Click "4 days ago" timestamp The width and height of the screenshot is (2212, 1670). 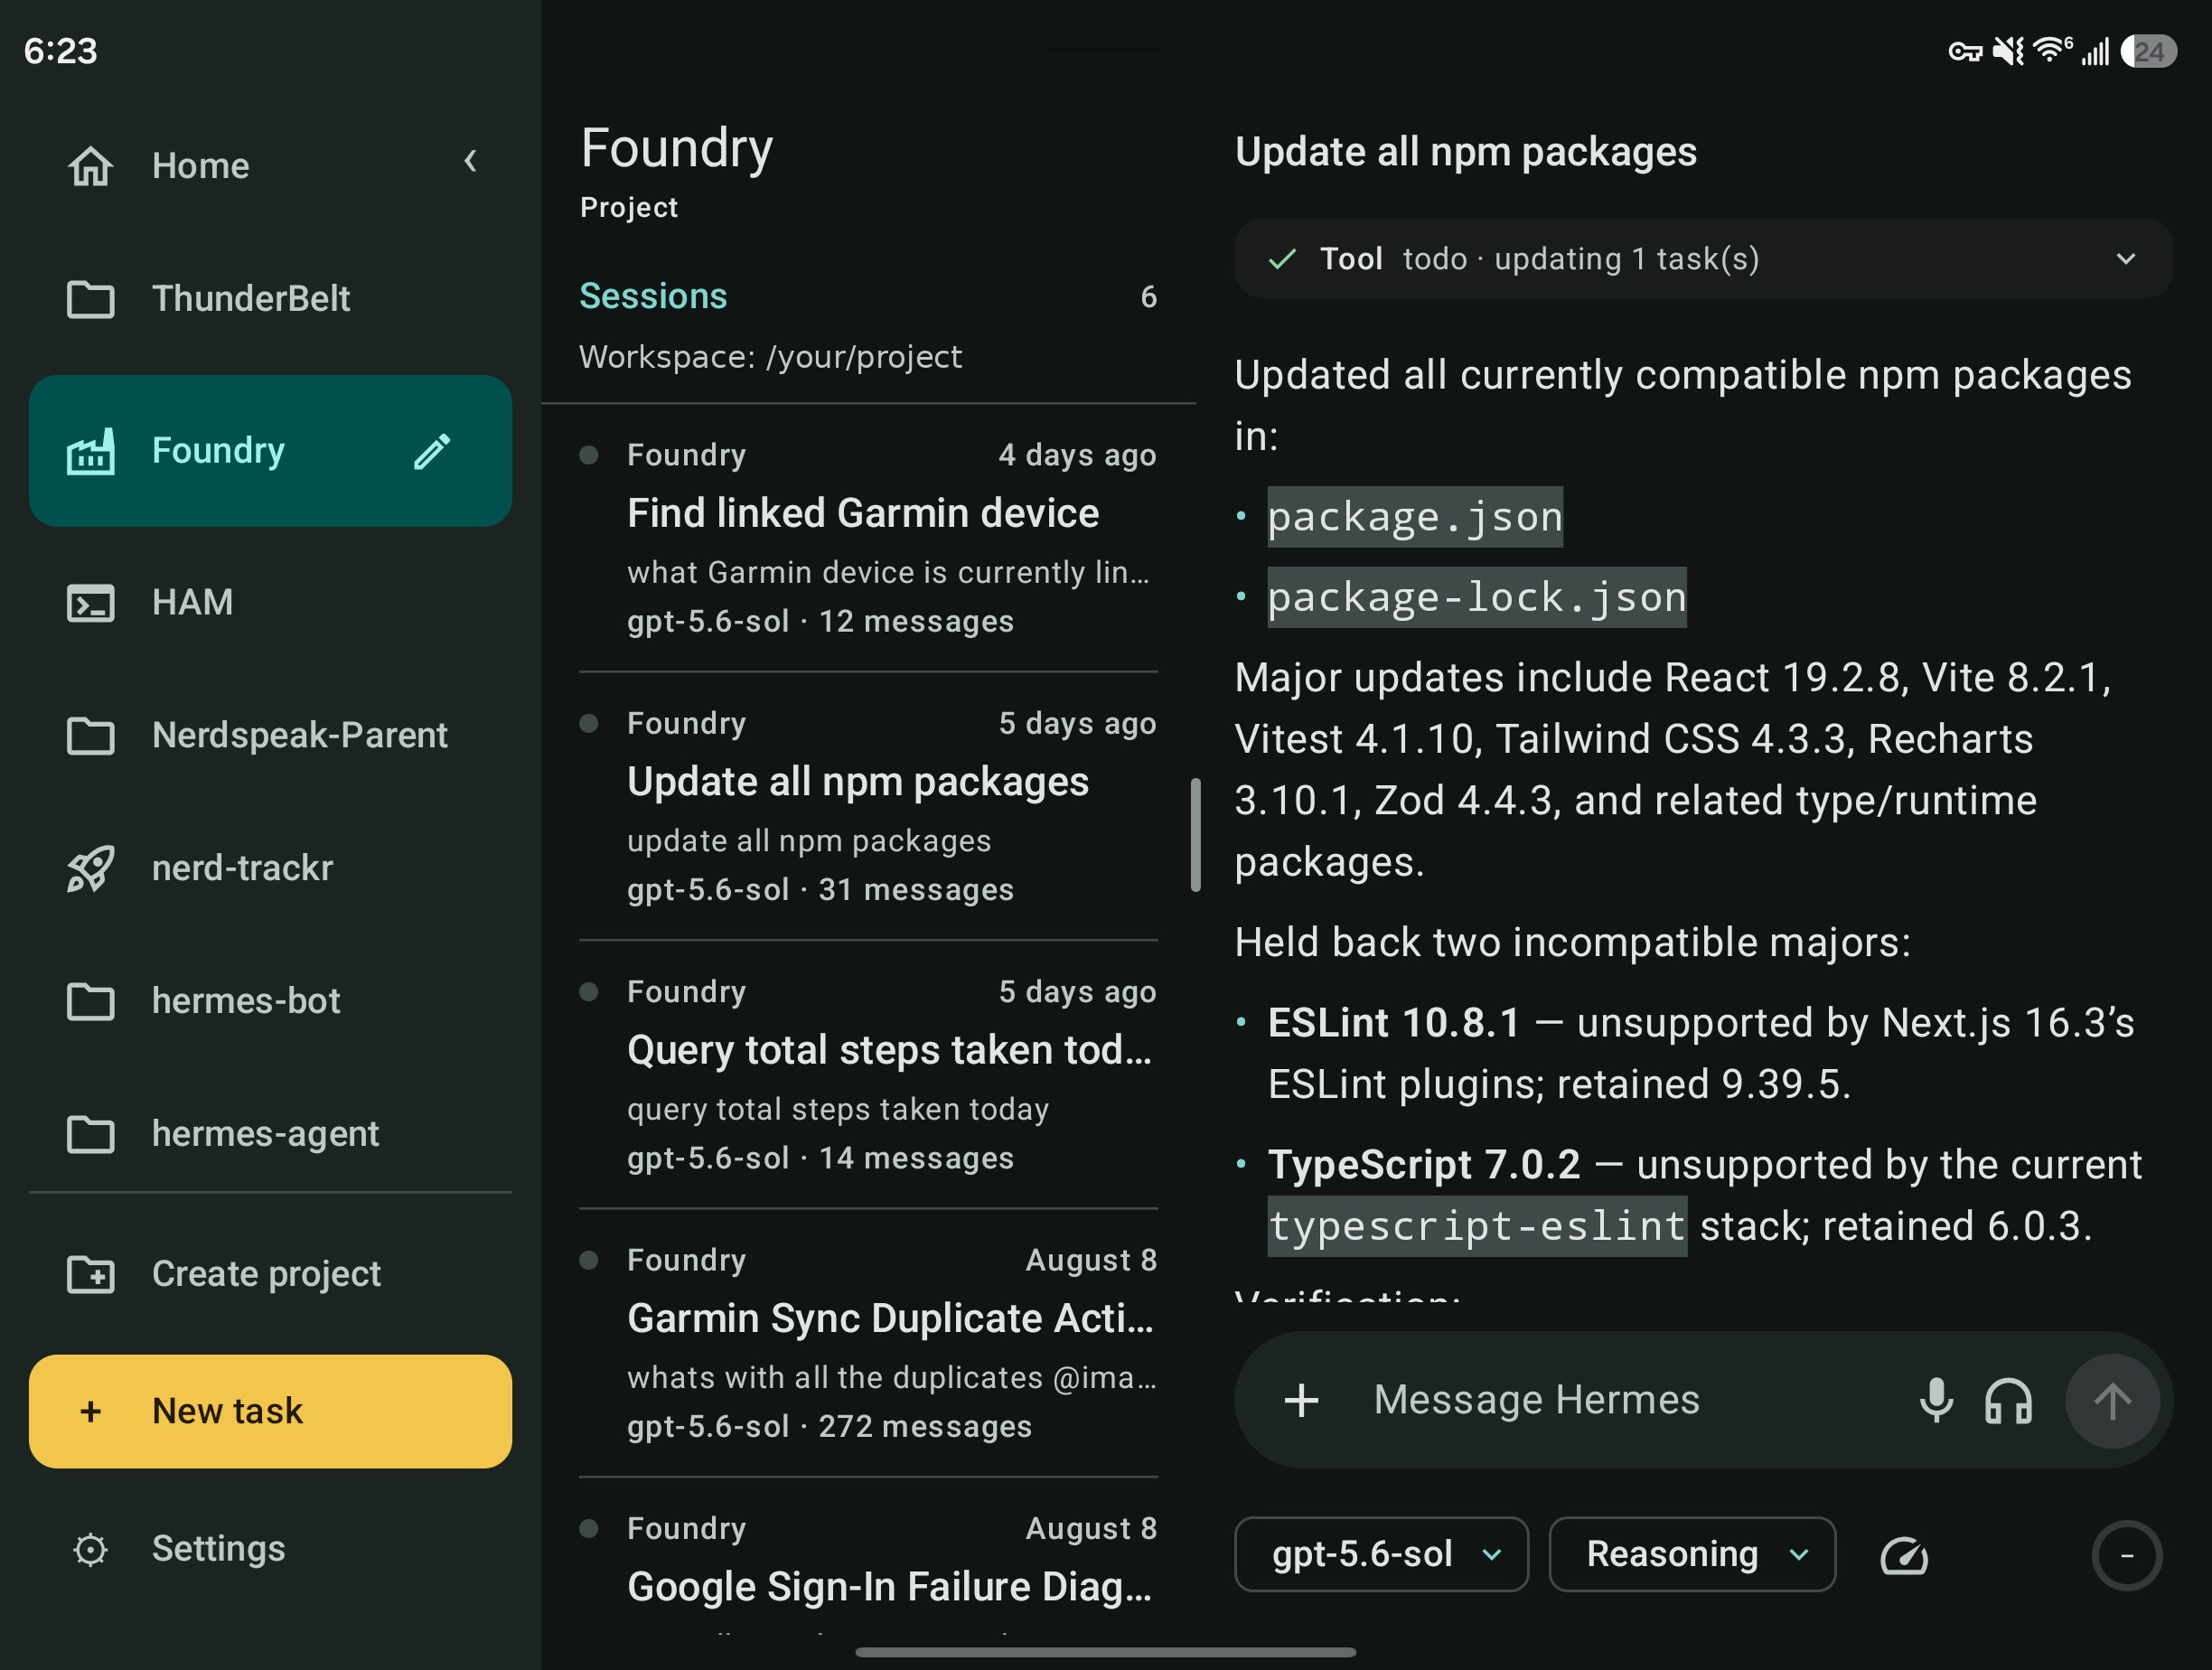(1077, 455)
